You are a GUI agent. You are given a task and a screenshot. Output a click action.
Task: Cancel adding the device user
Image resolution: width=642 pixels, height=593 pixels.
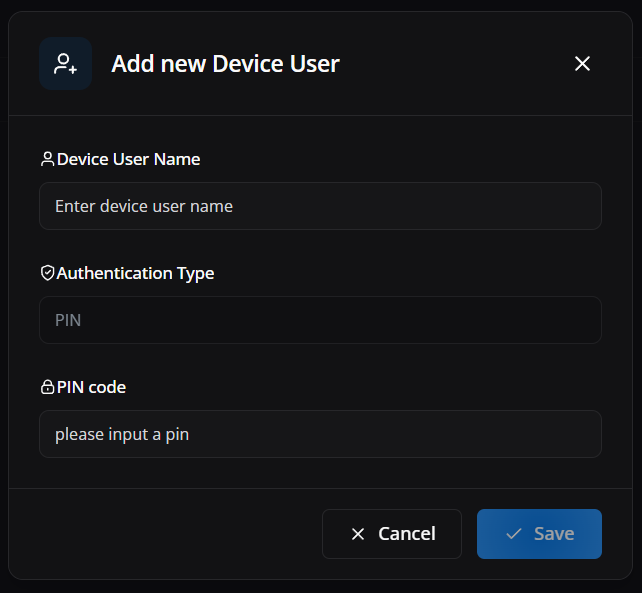(392, 534)
